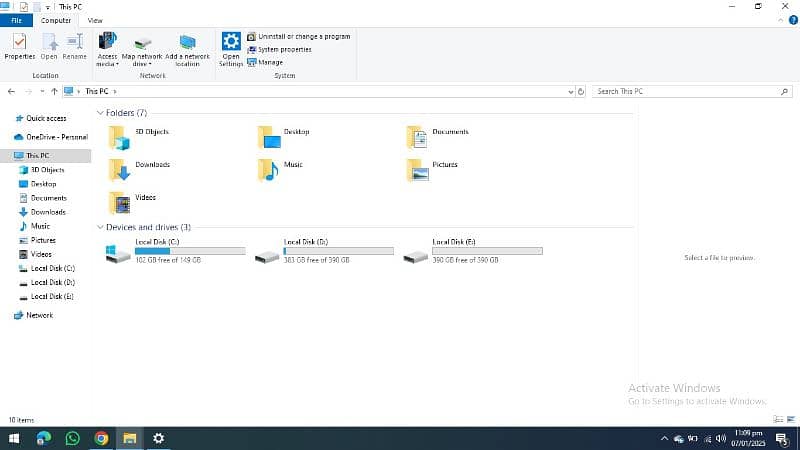Switch to large thumbnails view in status bar
The width and height of the screenshot is (800, 450).
point(789,420)
